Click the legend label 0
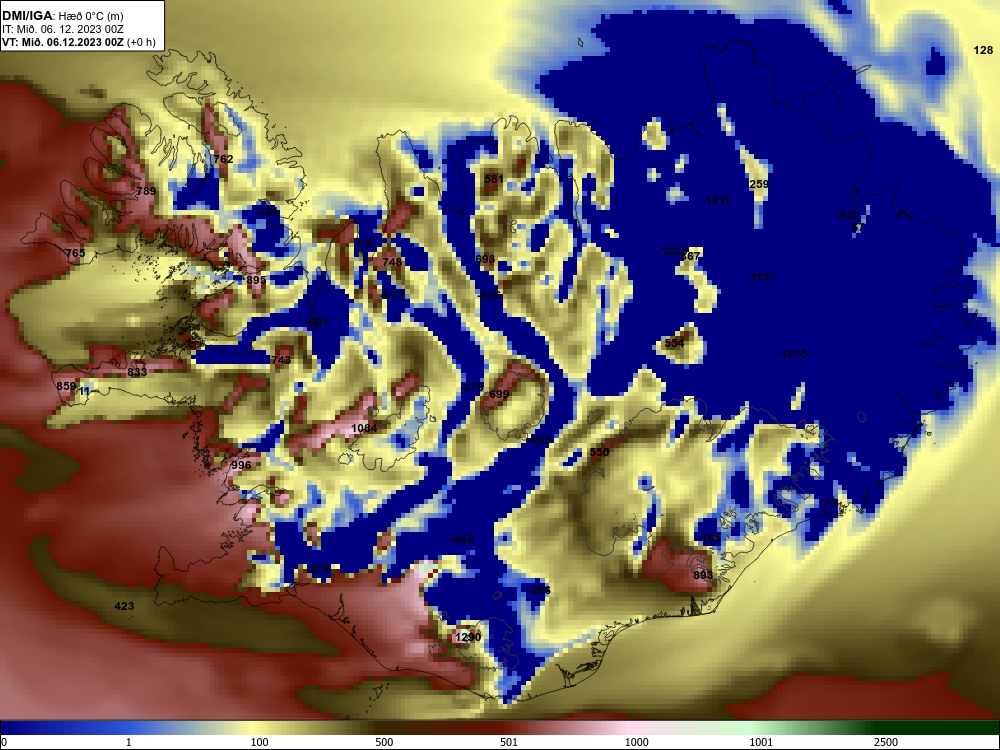The height and width of the screenshot is (750, 1000). point(4,742)
